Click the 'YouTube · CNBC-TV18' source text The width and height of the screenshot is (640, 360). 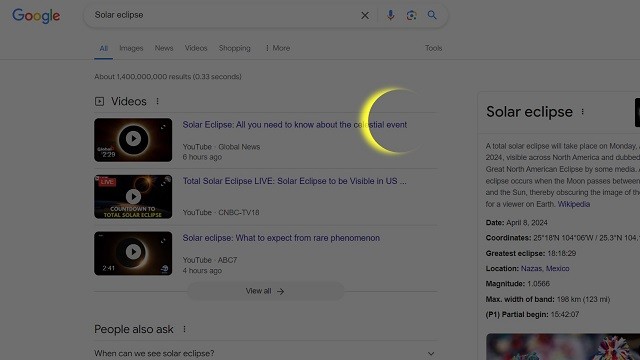coord(221,212)
